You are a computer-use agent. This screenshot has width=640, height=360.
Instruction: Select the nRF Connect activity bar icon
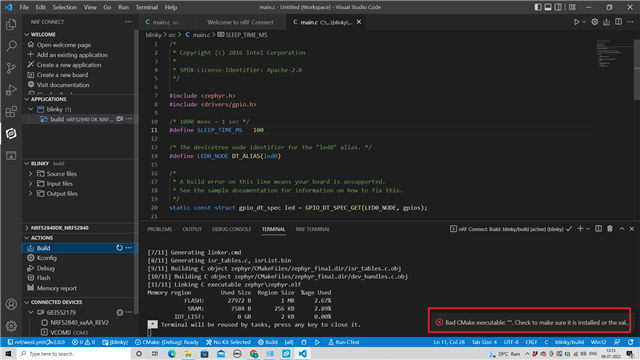pos(11,133)
